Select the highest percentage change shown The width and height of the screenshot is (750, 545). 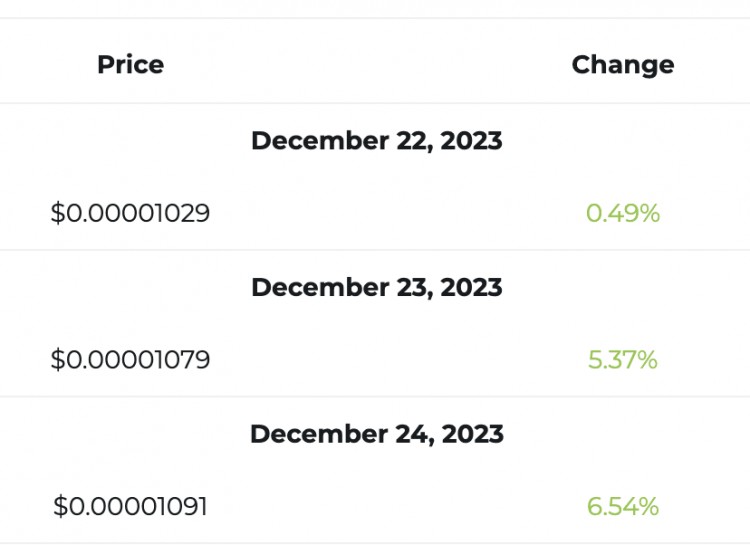[x=622, y=507]
